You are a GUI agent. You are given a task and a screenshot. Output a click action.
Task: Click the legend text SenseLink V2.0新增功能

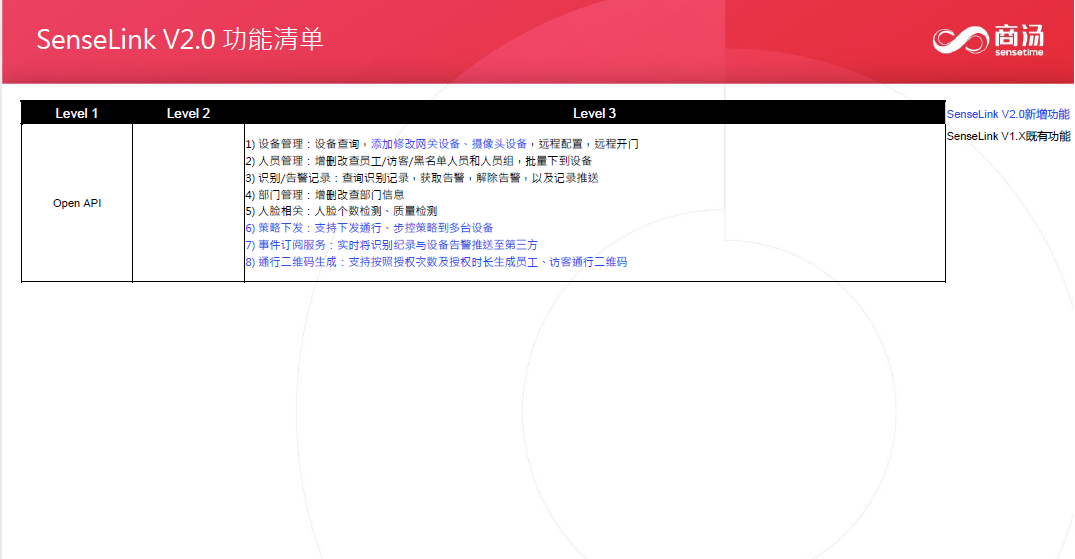tap(1008, 115)
